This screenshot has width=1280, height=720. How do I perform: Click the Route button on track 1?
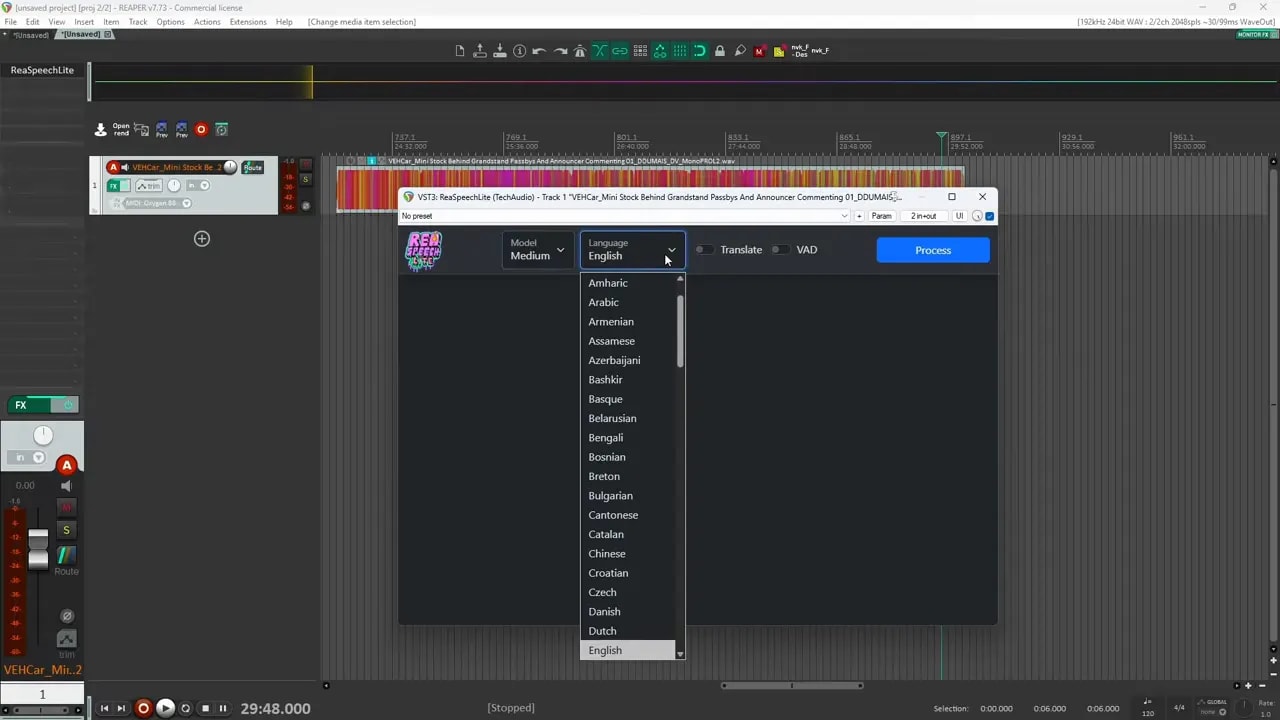coord(252,167)
